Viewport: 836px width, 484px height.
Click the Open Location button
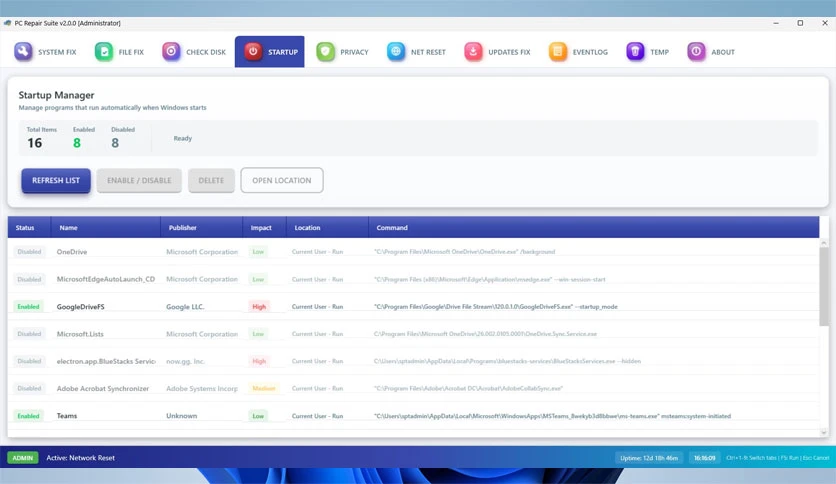(x=282, y=180)
